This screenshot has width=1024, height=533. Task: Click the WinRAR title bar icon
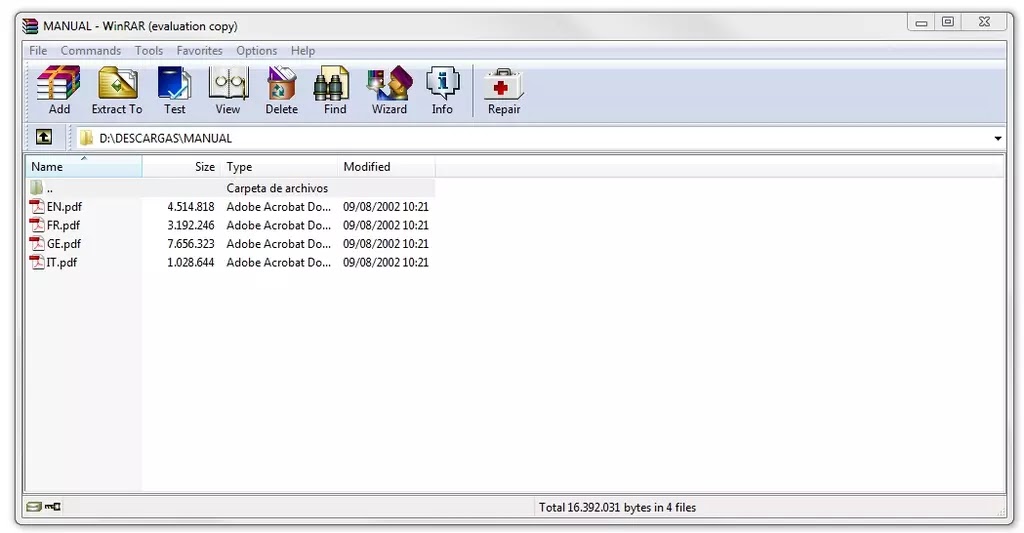coord(30,25)
